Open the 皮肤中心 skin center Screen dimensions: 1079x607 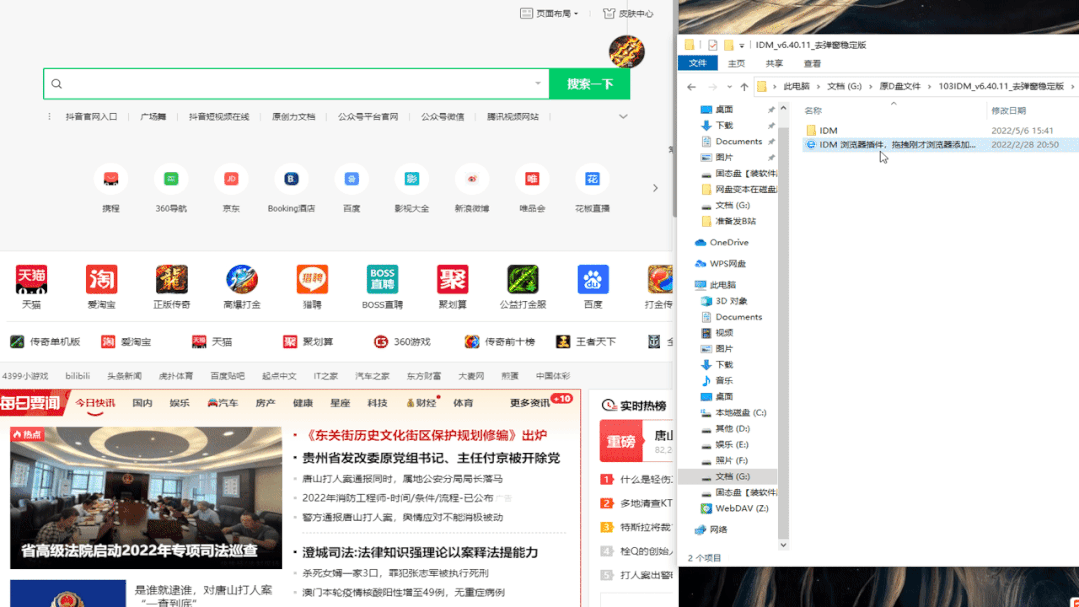pyautogui.click(x=628, y=13)
